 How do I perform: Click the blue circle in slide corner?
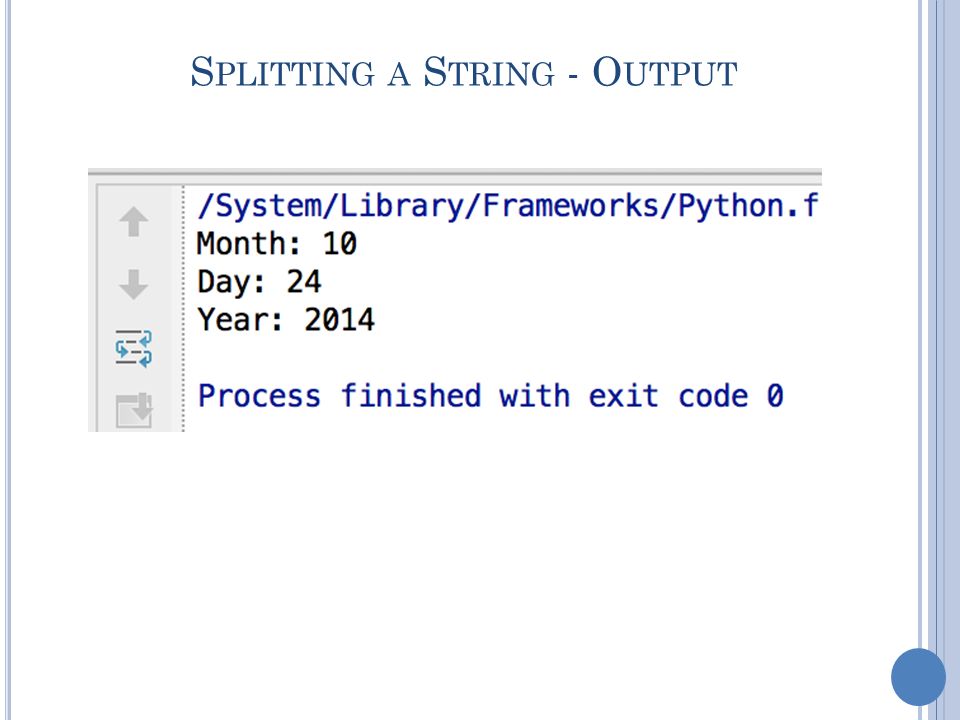(x=918, y=677)
